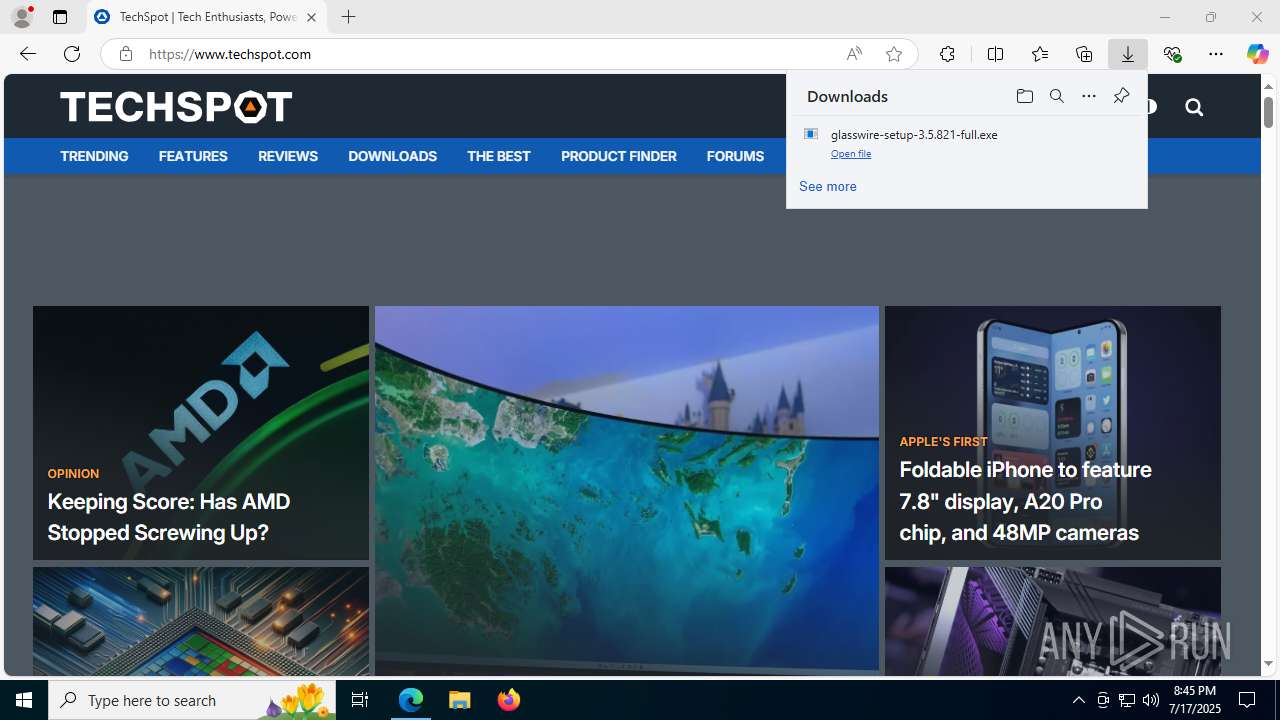Image resolution: width=1280 pixels, height=720 pixels.
Task: Start Read aloud from address bar
Action: (854, 54)
